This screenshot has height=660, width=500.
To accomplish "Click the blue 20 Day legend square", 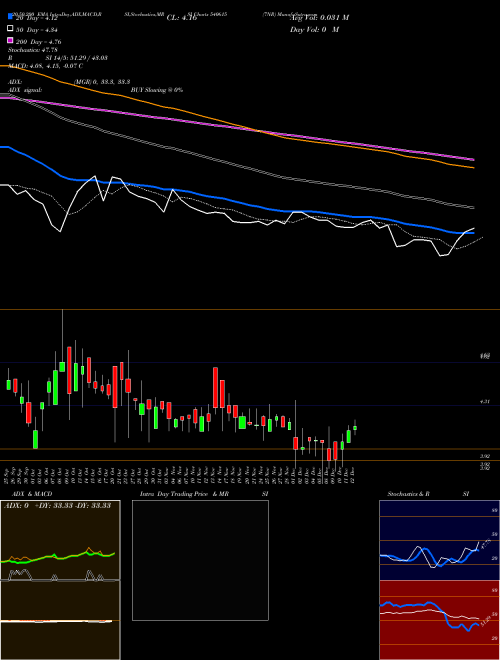I will 10,17.
